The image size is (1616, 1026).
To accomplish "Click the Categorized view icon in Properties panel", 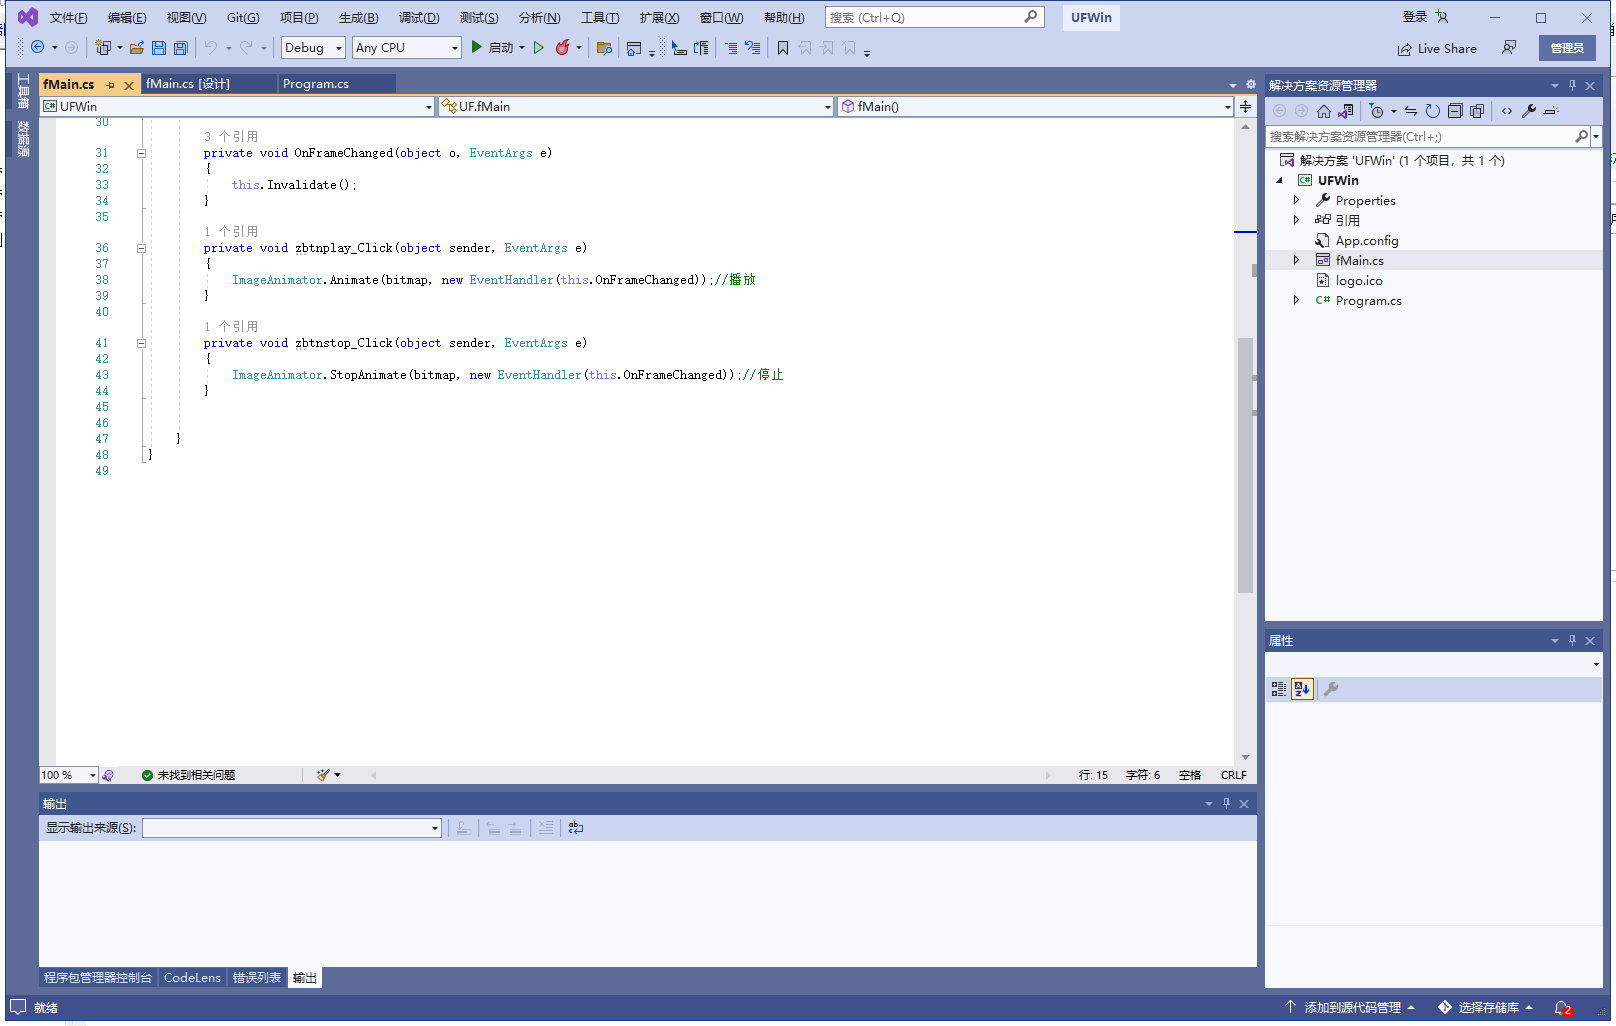I will coord(1279,689).
